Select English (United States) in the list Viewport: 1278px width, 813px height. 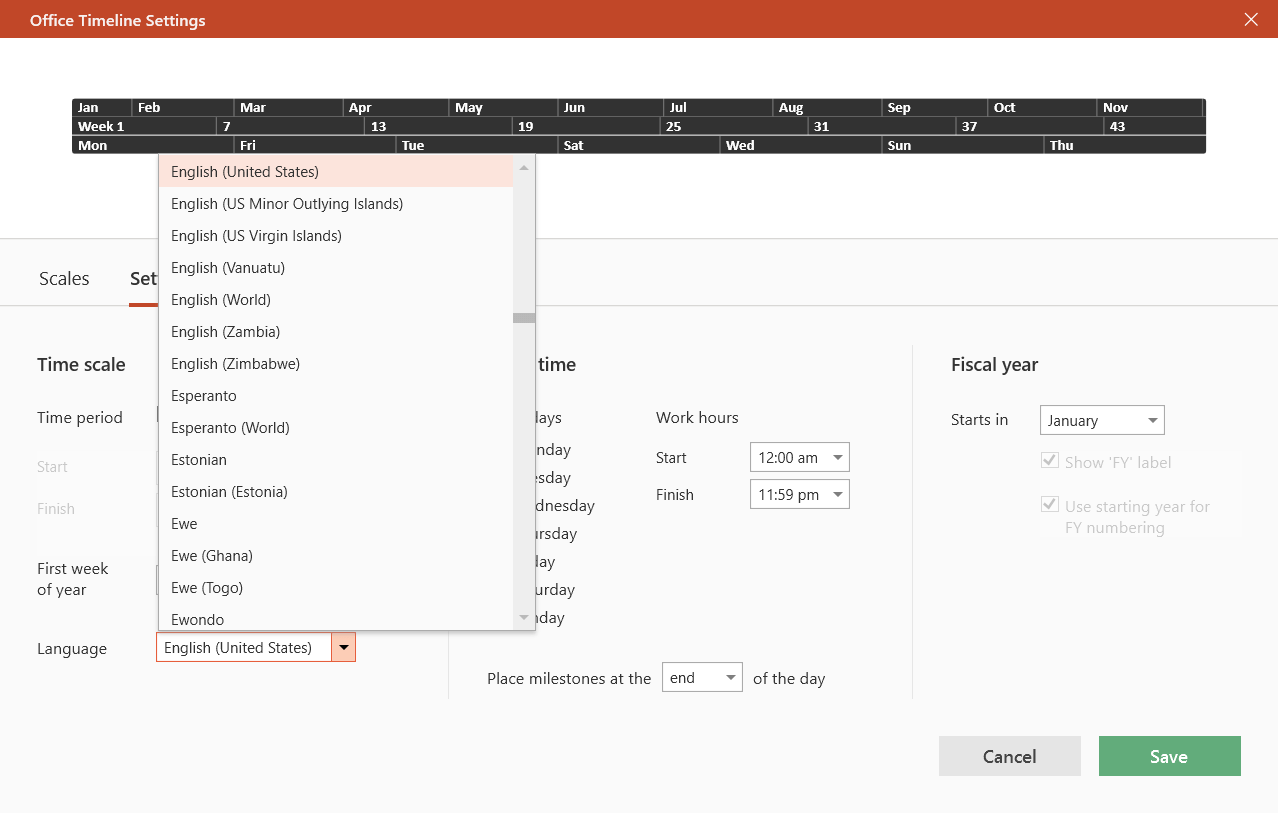[x=336, y=172]
